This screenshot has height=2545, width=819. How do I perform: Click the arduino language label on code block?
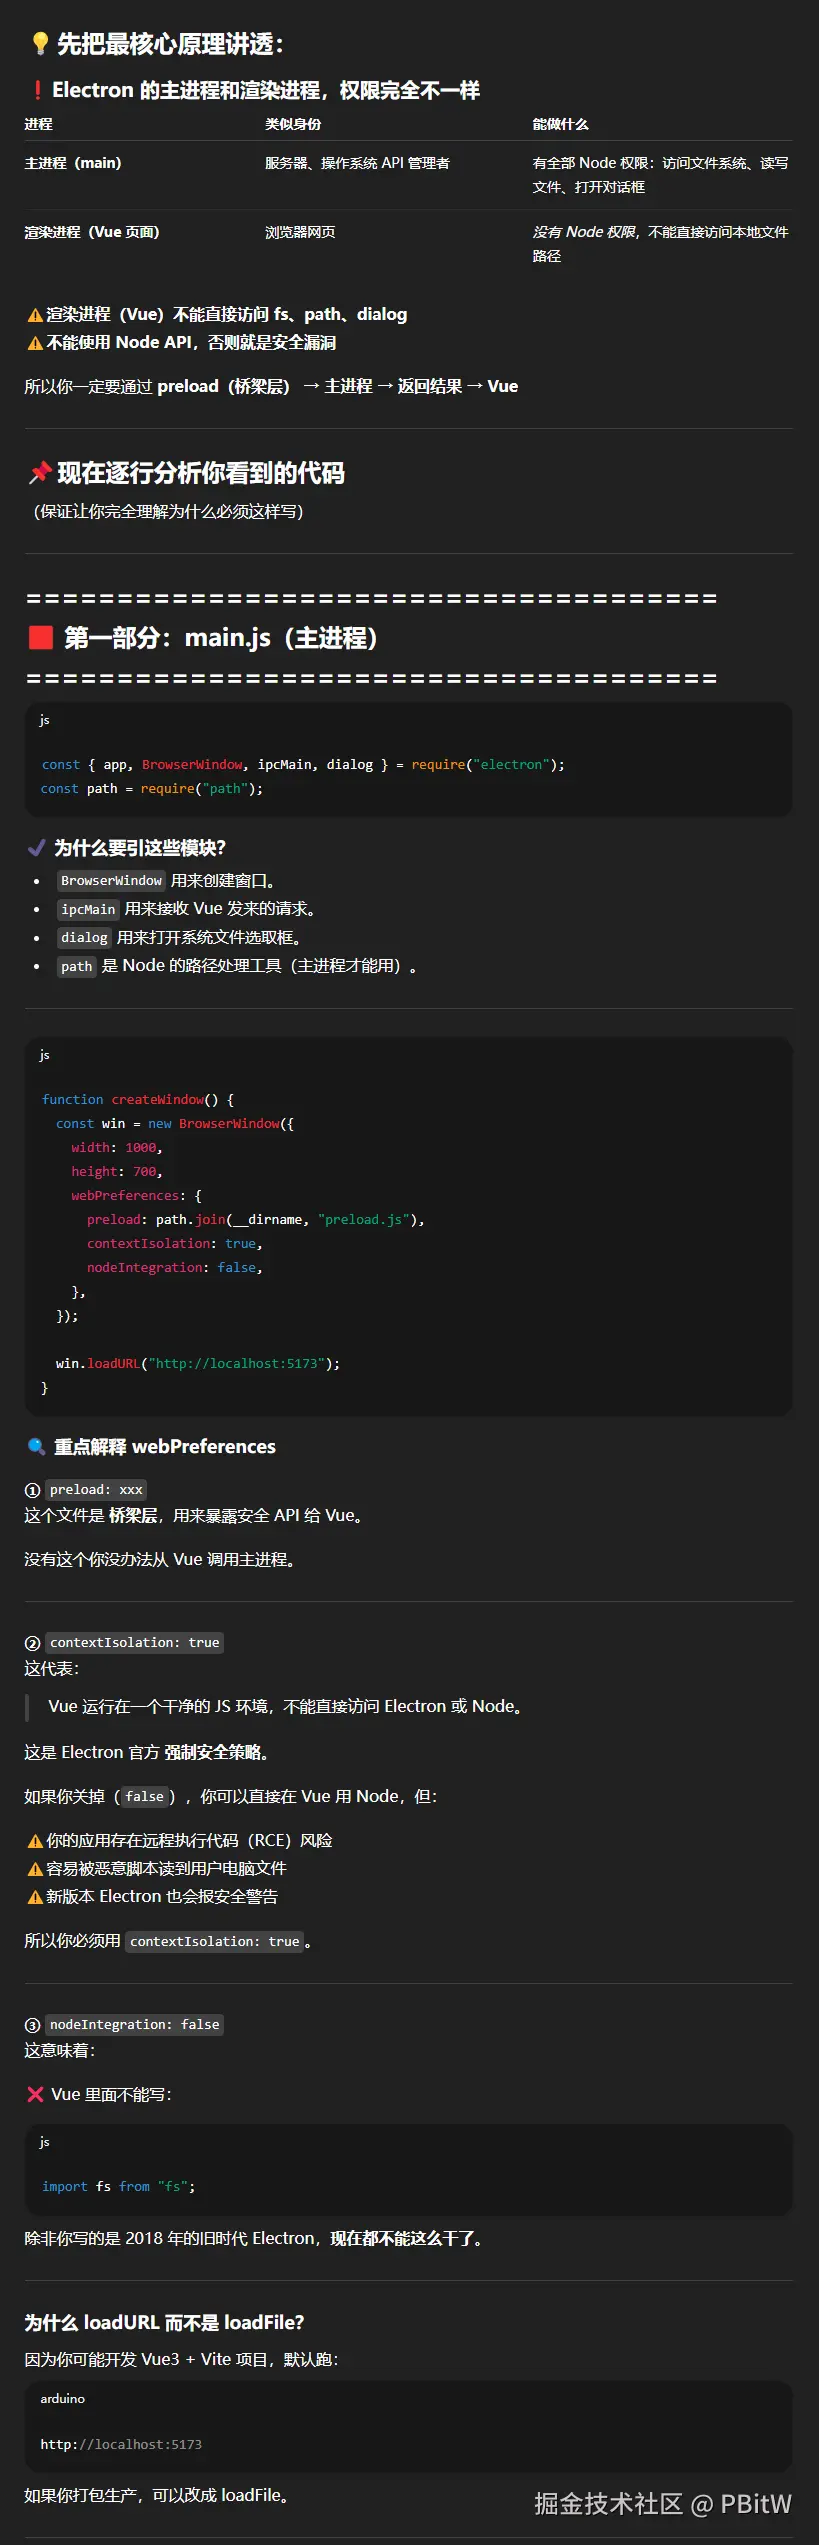click(62, 2399)
